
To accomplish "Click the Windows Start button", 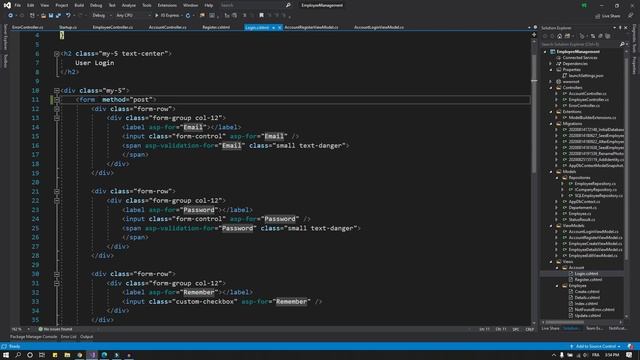I will tap(6, 355).
